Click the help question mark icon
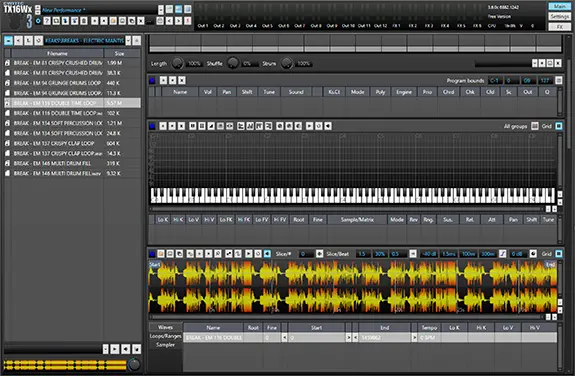Viewport: 575px width, 376px height. (47, 21)
